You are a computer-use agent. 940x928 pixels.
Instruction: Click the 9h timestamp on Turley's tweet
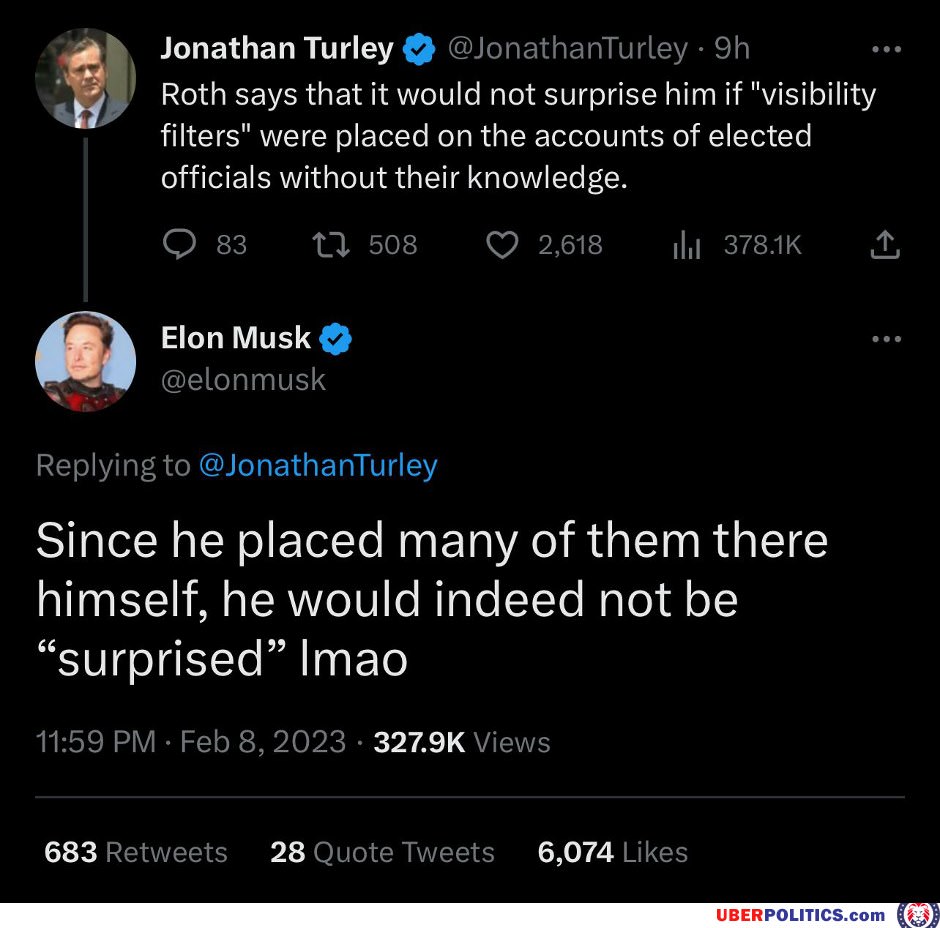(732, 48)
